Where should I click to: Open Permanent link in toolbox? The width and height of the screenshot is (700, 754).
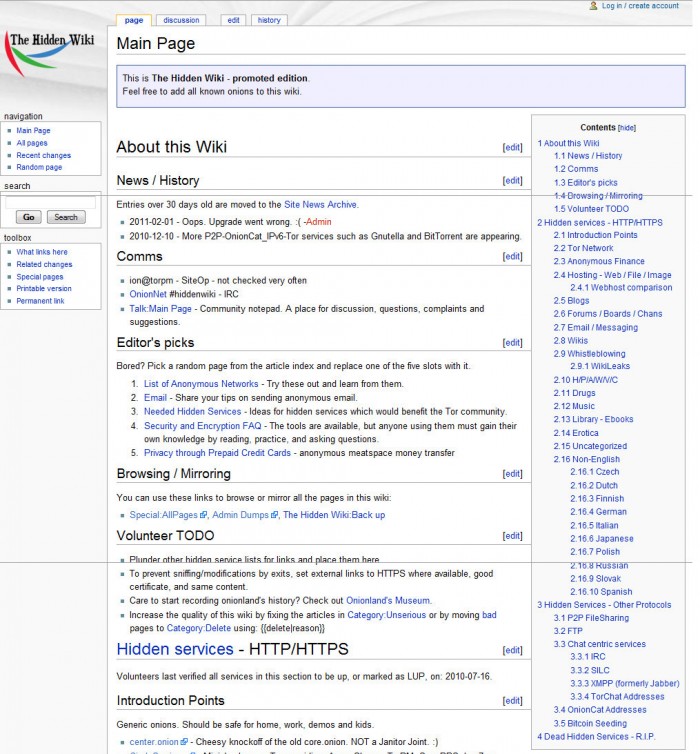[40, 301]
